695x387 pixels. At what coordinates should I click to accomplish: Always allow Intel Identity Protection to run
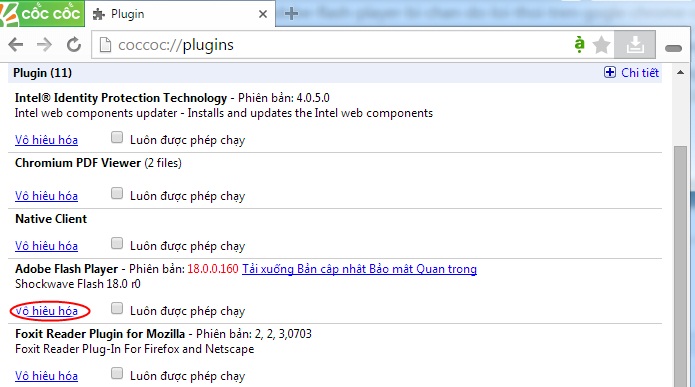click(117, 137)
